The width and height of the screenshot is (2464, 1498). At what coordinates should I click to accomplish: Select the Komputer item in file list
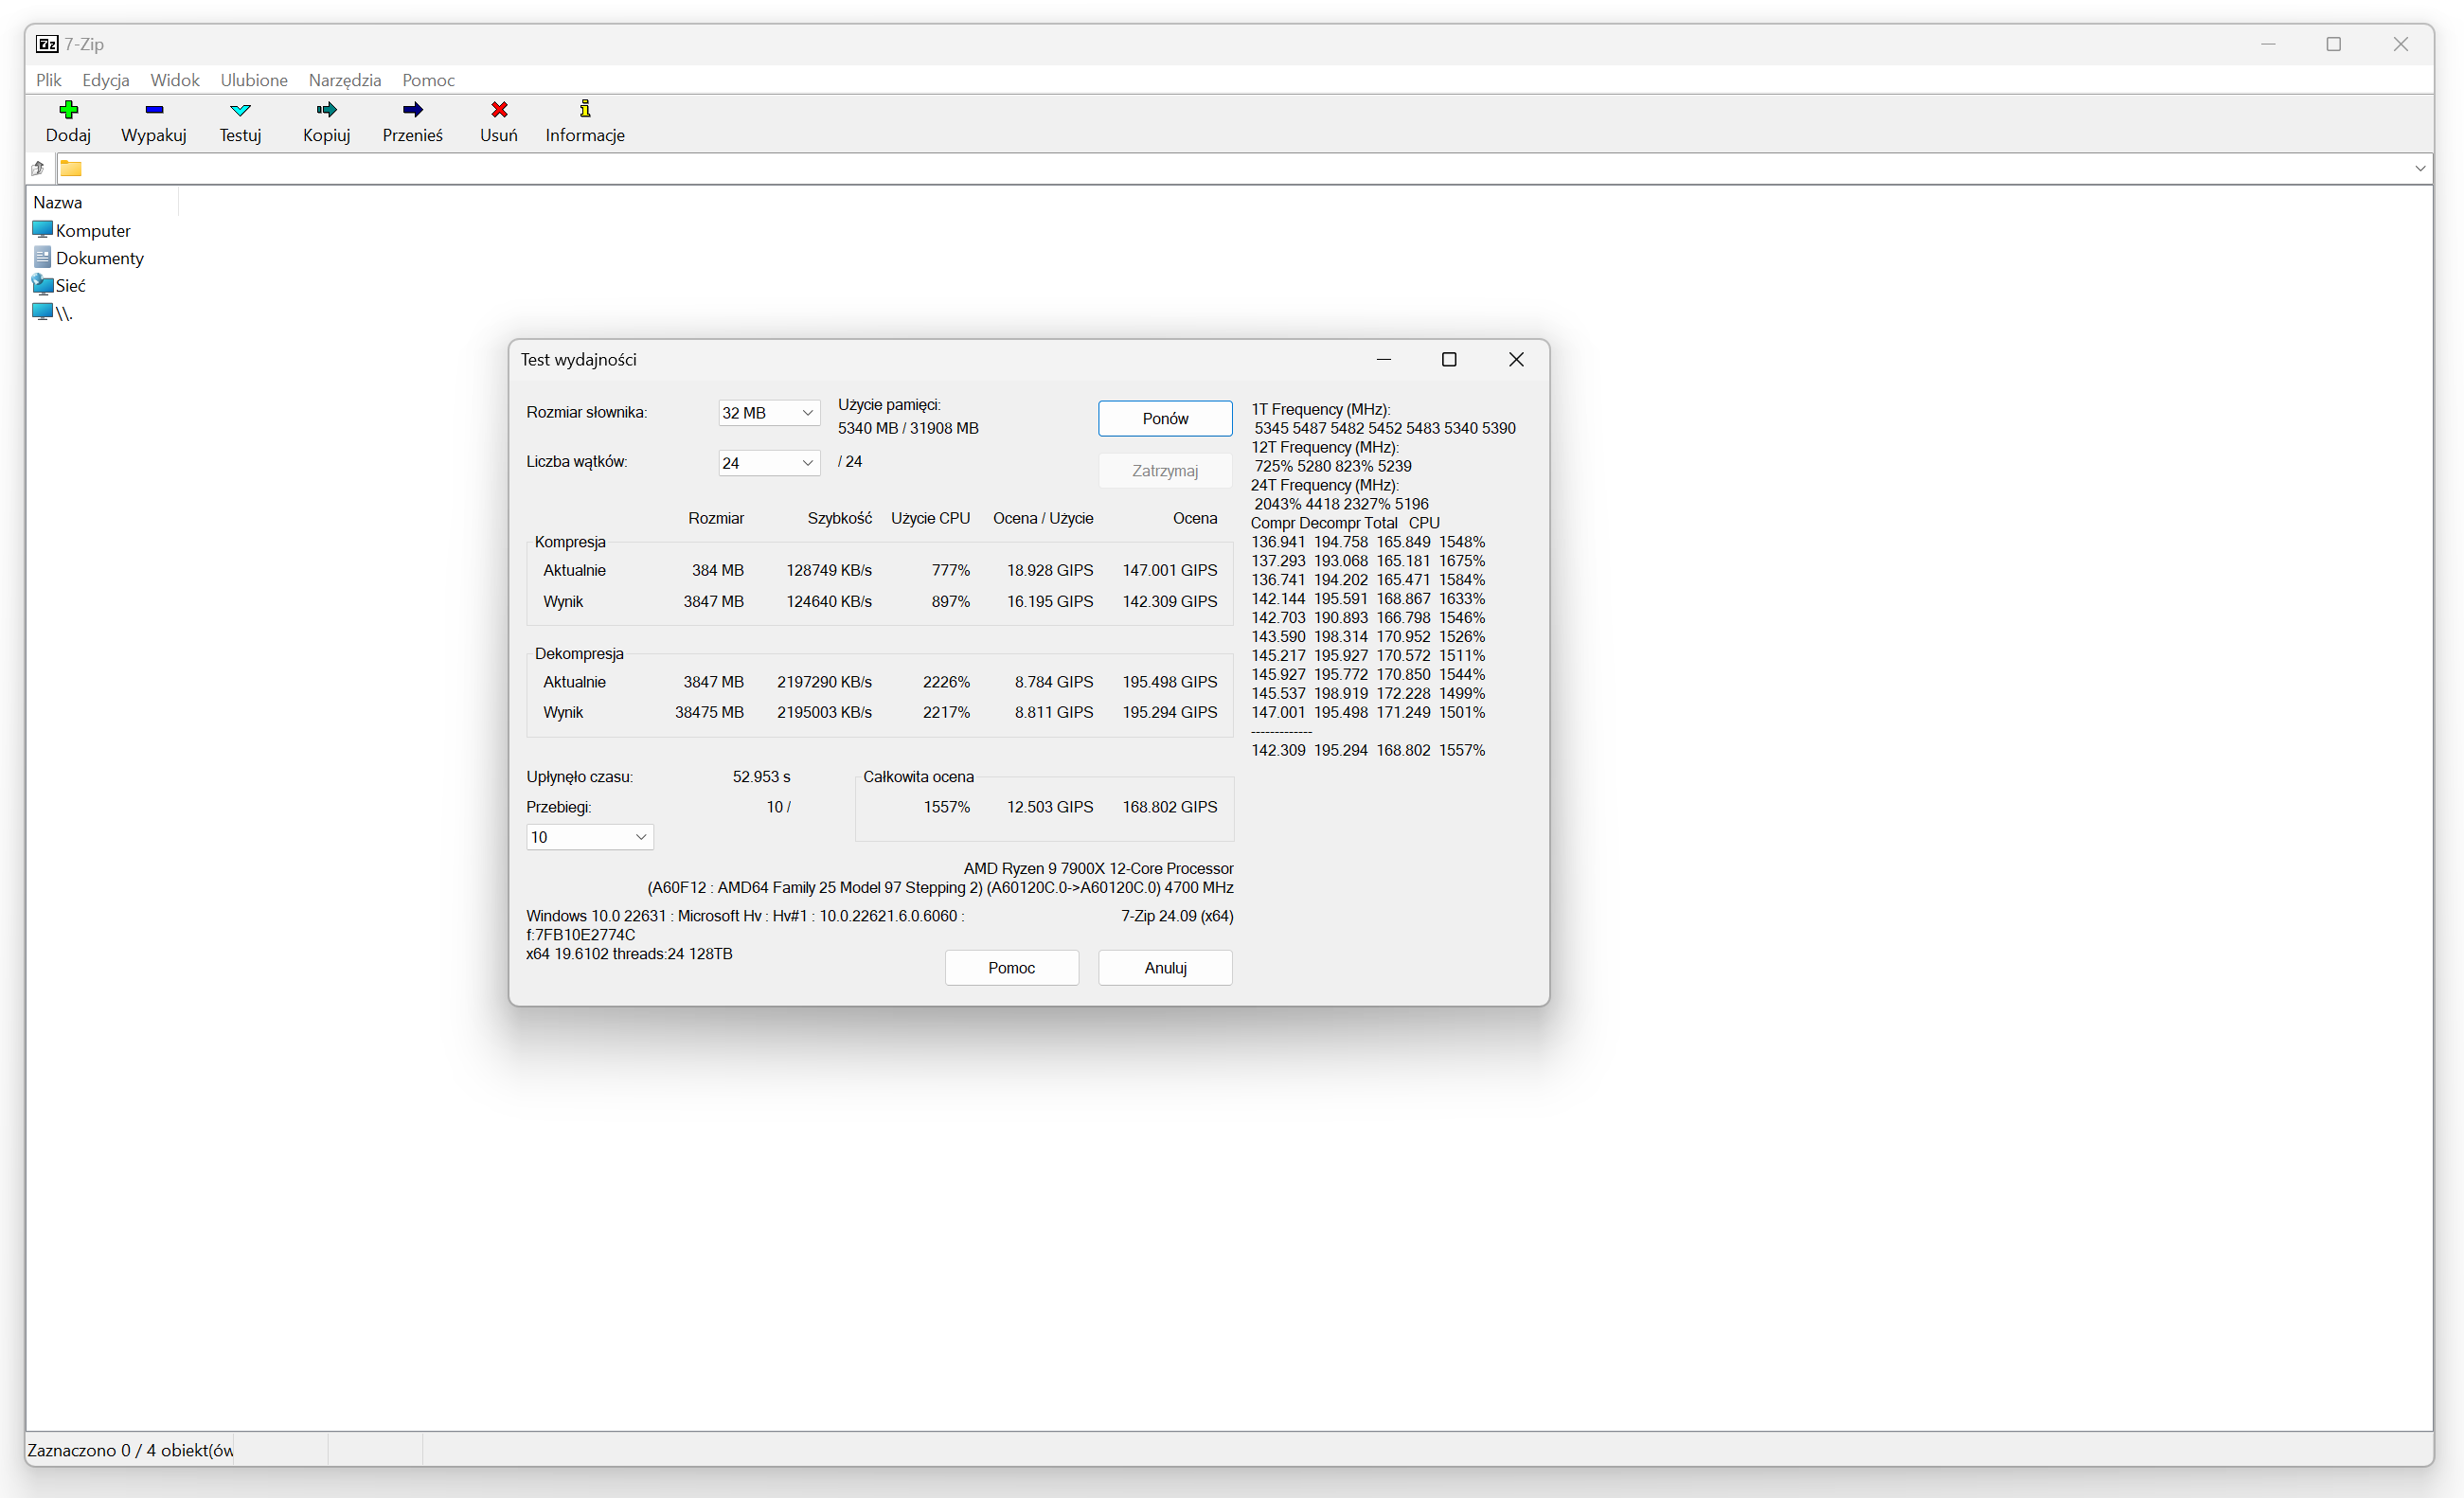92,231
